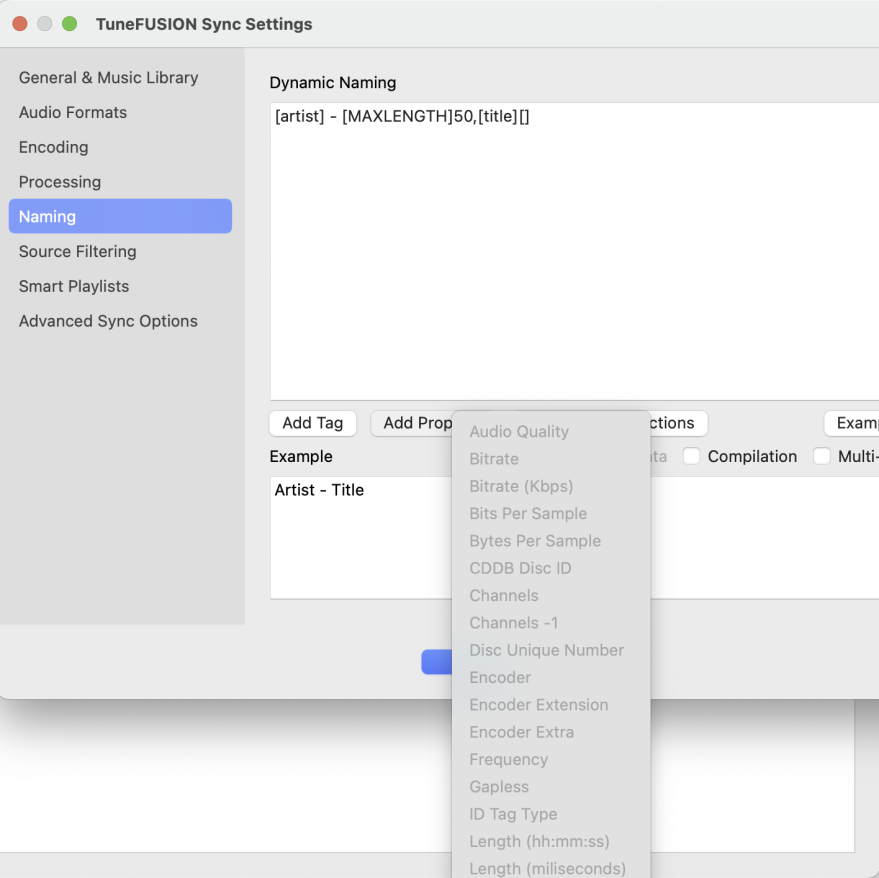Click the blue confirm button behind the menu
This screenshot has height=878, width=879.
[x=437, y=662]
